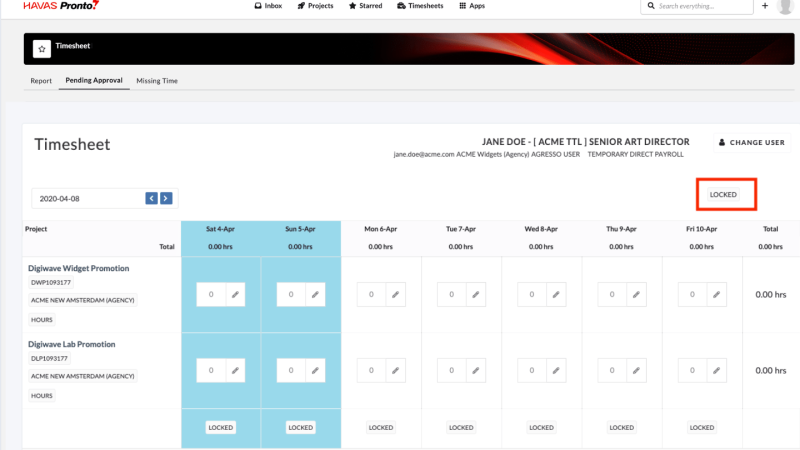Viewport: 800px width, 450px height.
Task: Click LOCKED badge under Mon 6-Apr
Action: (x=381, y=428)
